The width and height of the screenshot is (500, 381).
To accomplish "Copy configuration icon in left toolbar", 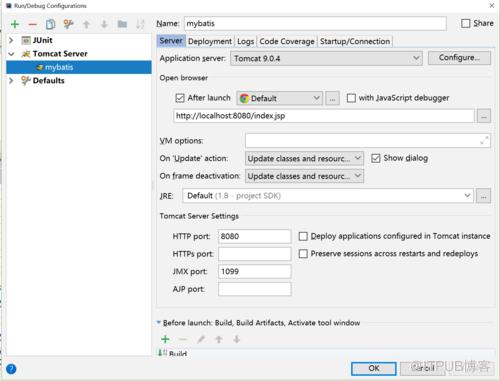I will (51, 24).
